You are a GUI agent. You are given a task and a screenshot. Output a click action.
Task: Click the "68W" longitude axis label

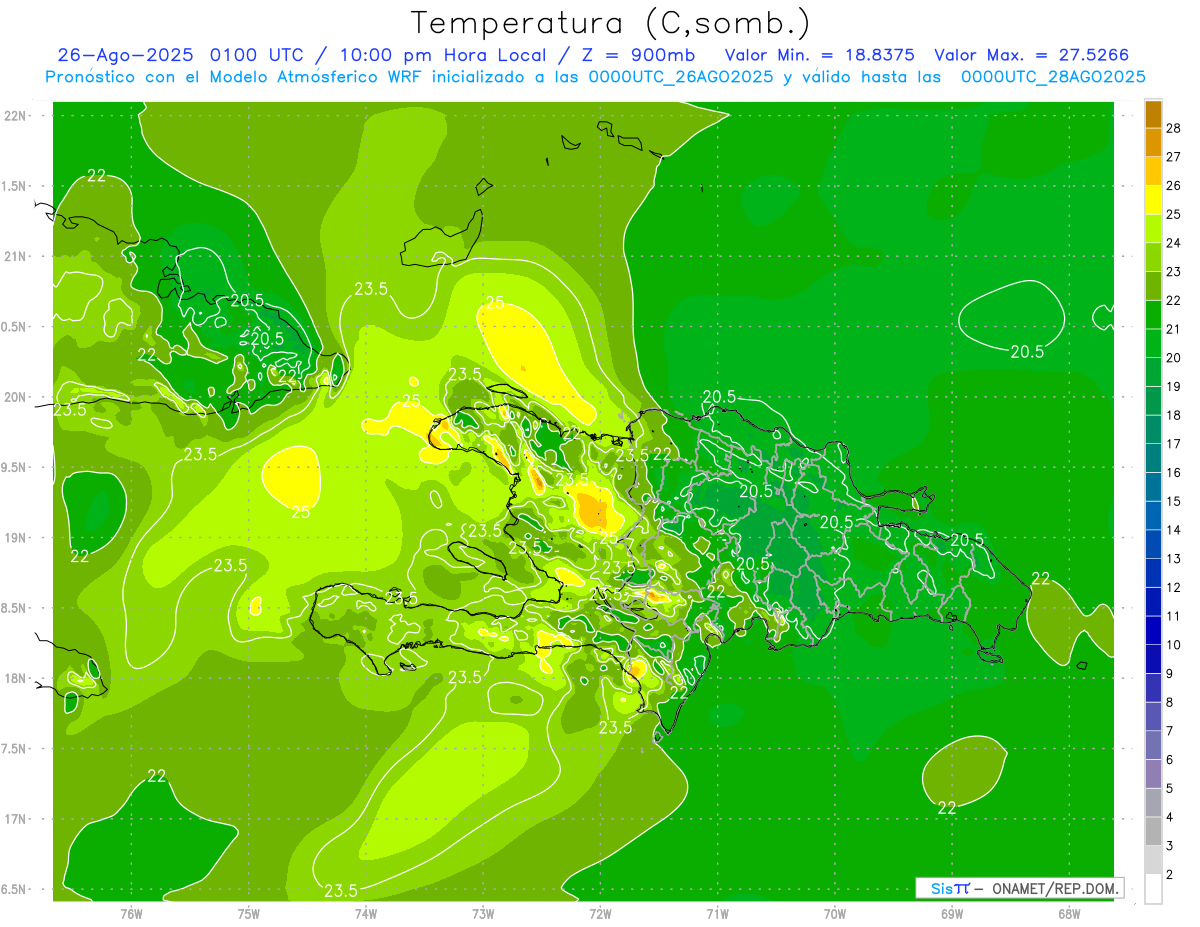1069,913
